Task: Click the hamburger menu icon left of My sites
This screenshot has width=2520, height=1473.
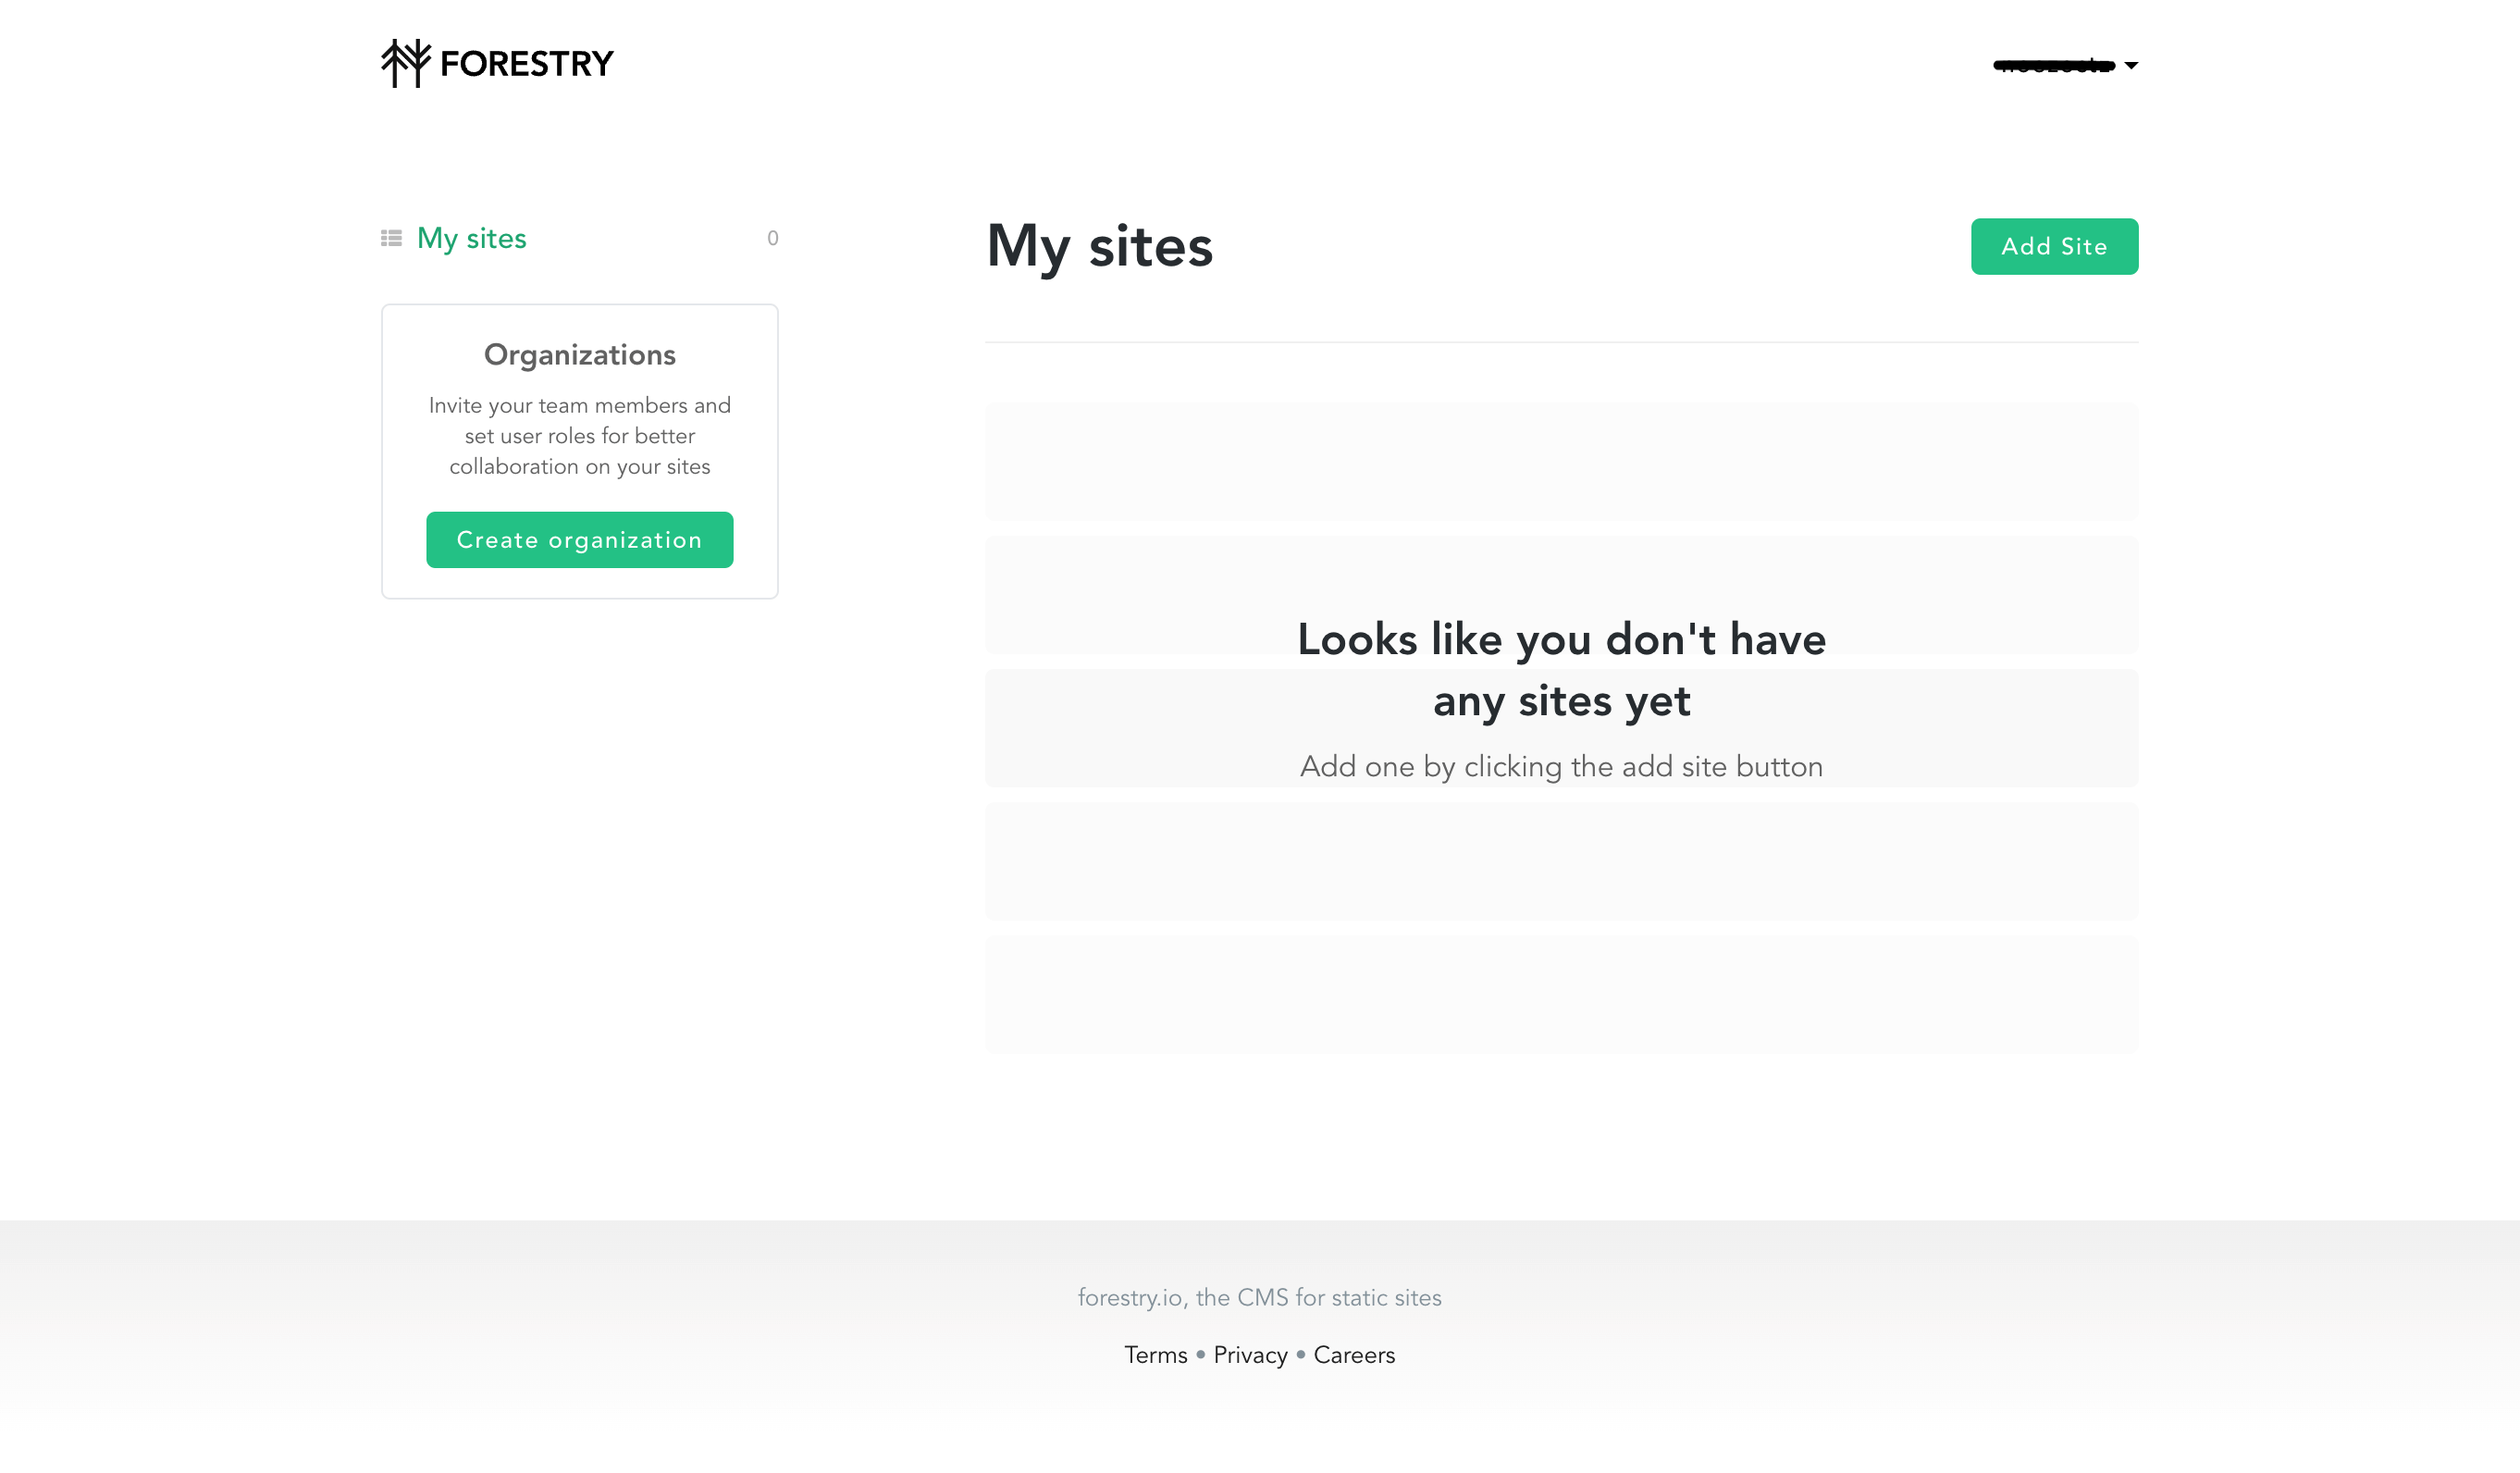Action: (390, 237)
